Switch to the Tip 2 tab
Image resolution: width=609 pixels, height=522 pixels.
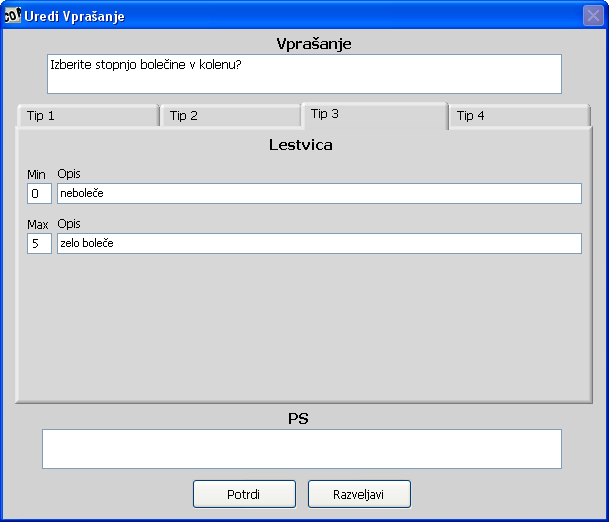tap(231, 116)
